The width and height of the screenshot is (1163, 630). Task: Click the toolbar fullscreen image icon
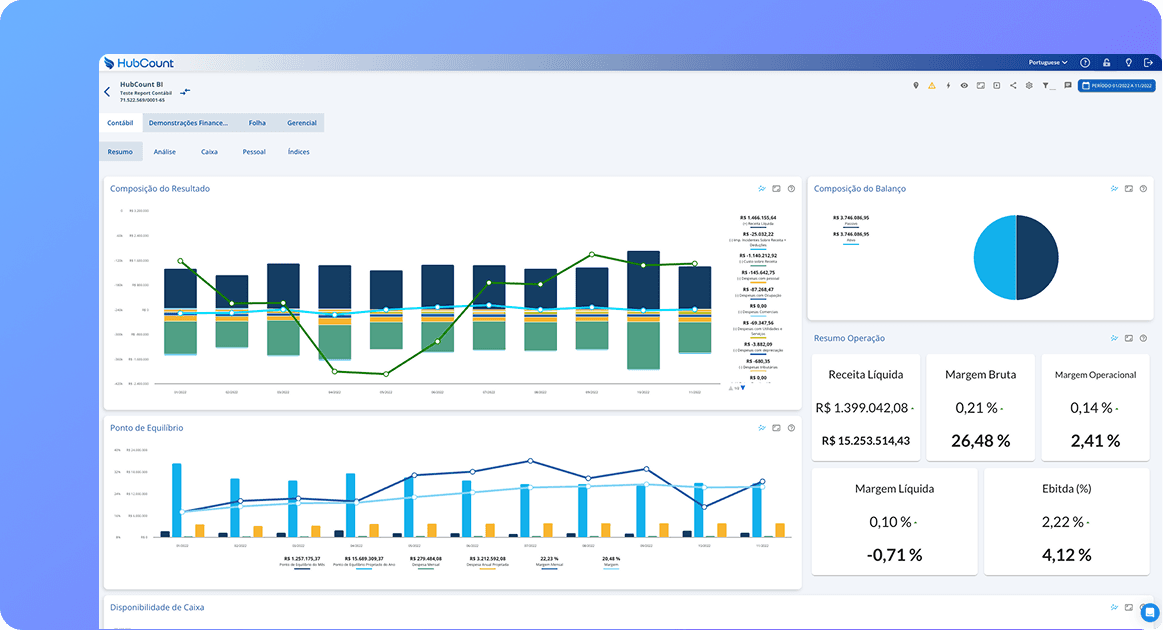coord(981,86)
